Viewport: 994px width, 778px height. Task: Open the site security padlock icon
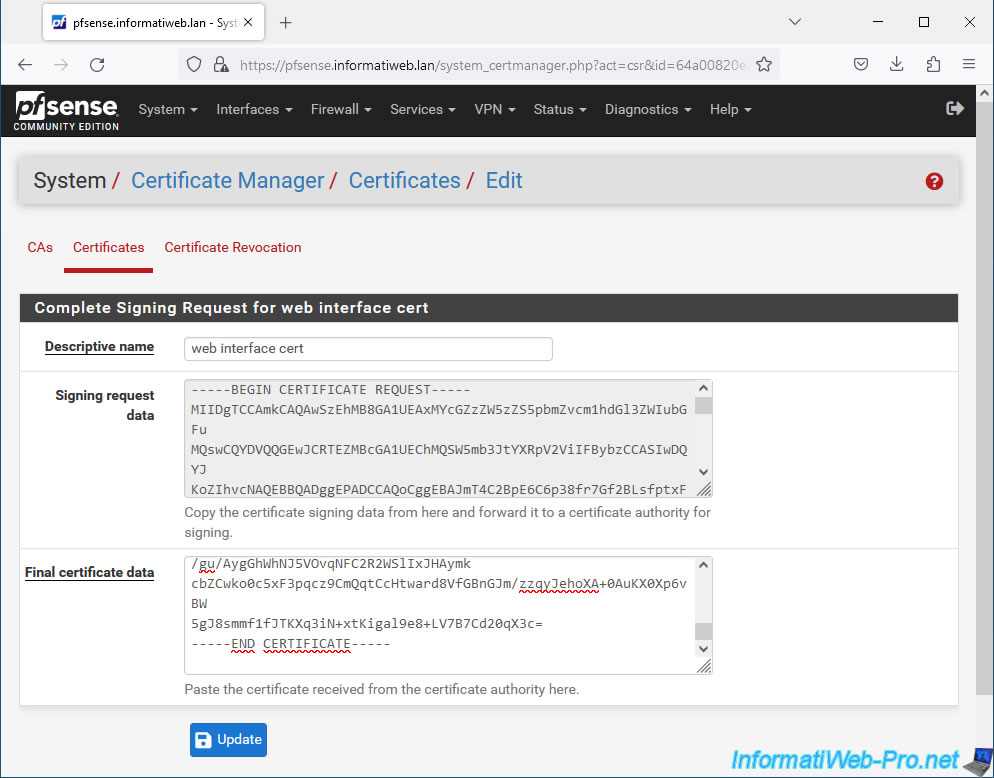point(221,64)
